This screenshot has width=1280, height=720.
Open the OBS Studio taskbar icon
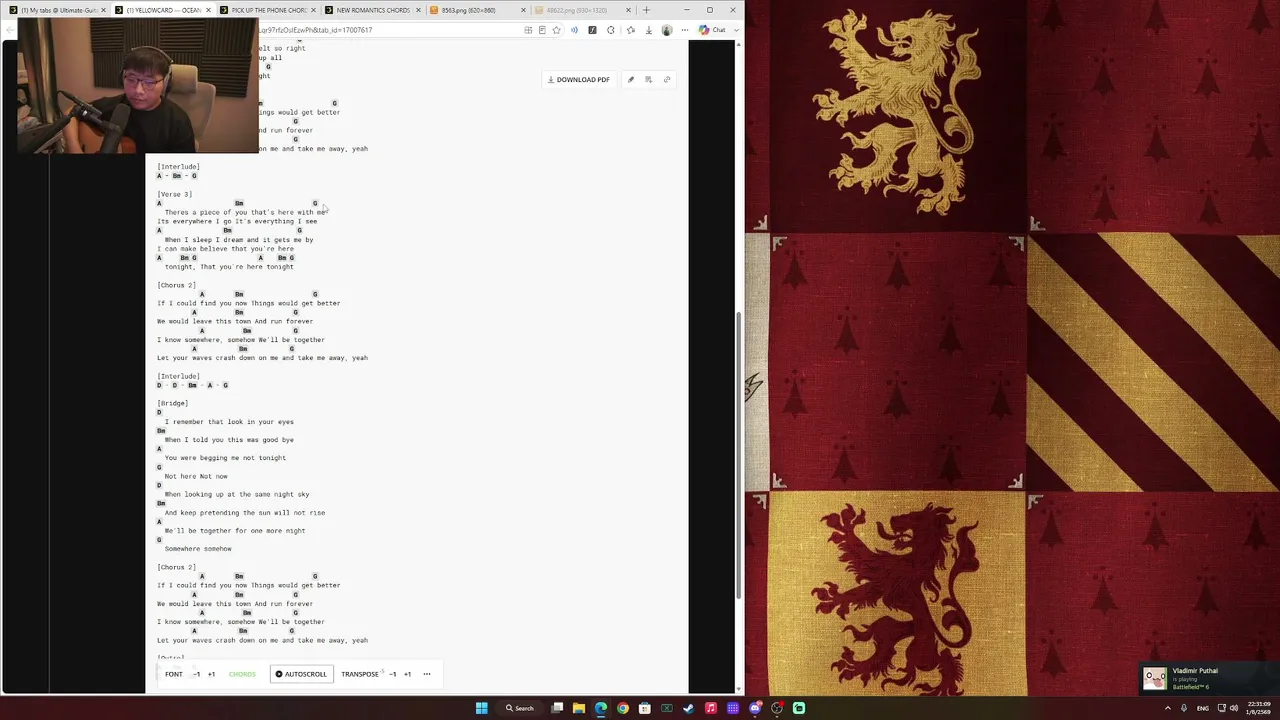pos(777,708)
